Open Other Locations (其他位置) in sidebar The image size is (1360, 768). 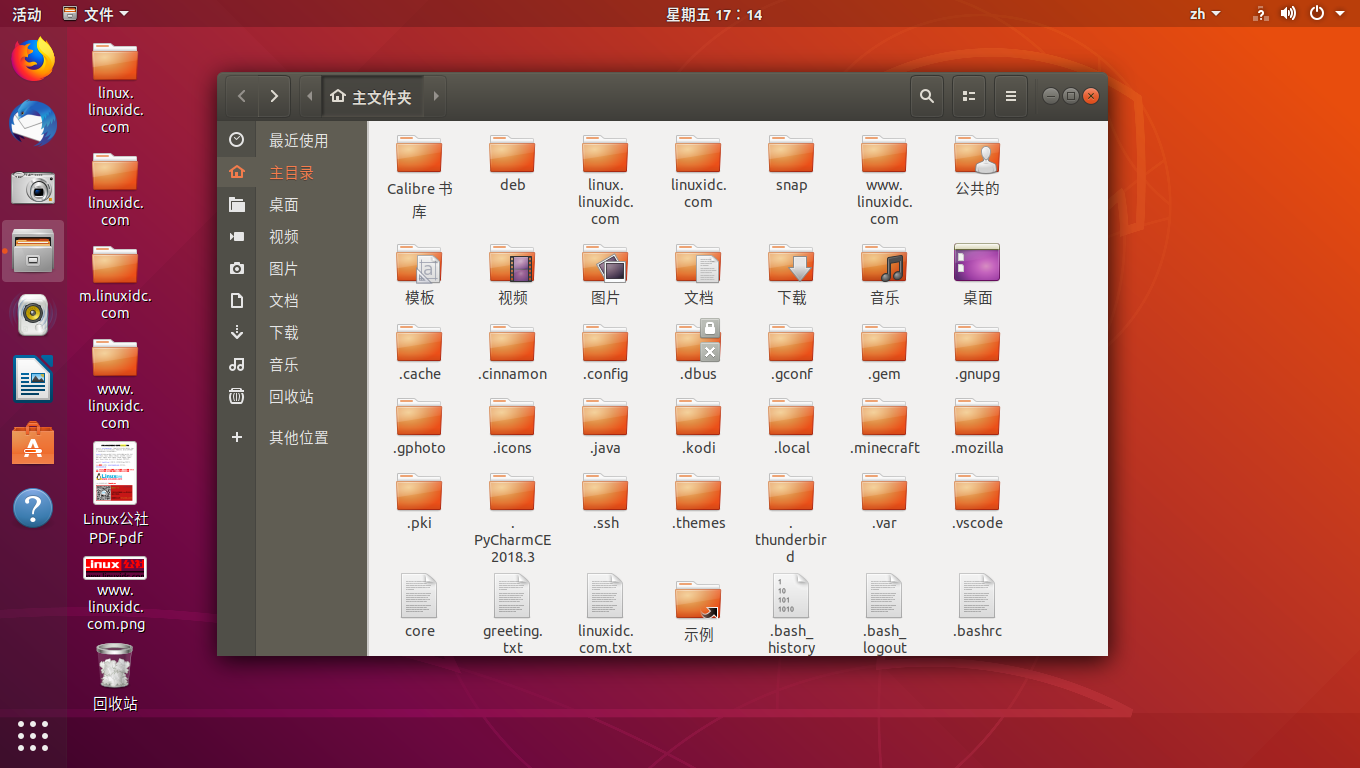(x=298, y=438)
